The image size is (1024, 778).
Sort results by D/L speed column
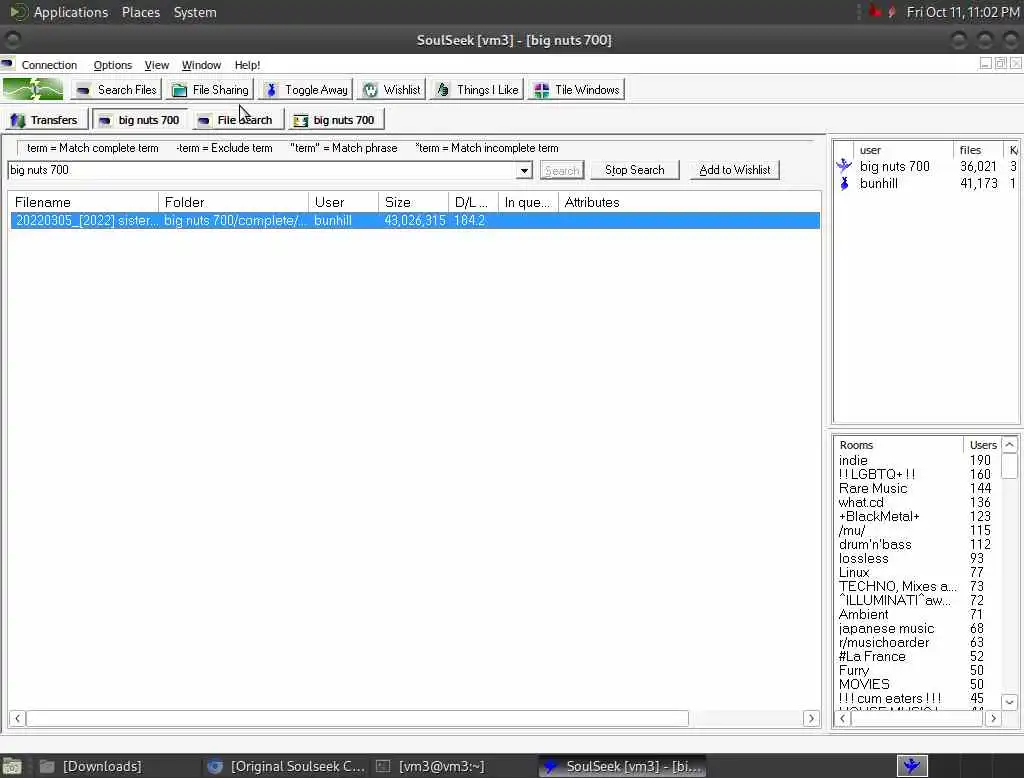coord(473,203)
